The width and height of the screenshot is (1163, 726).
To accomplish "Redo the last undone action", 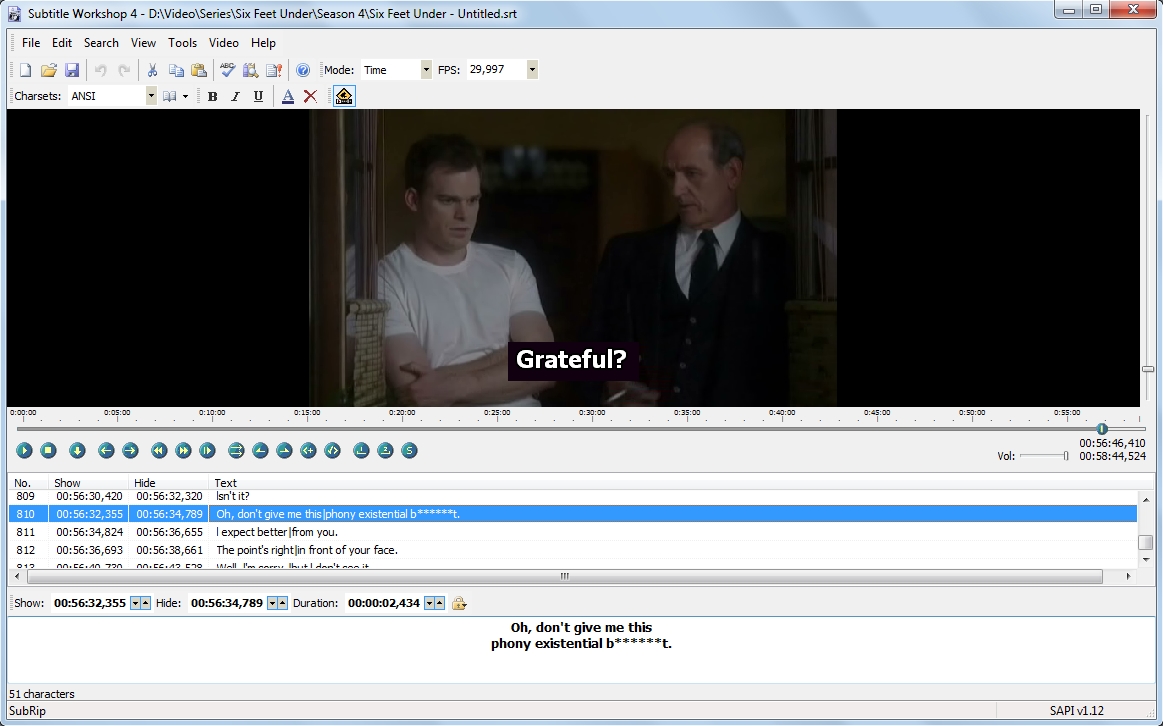I will [124, 70].
